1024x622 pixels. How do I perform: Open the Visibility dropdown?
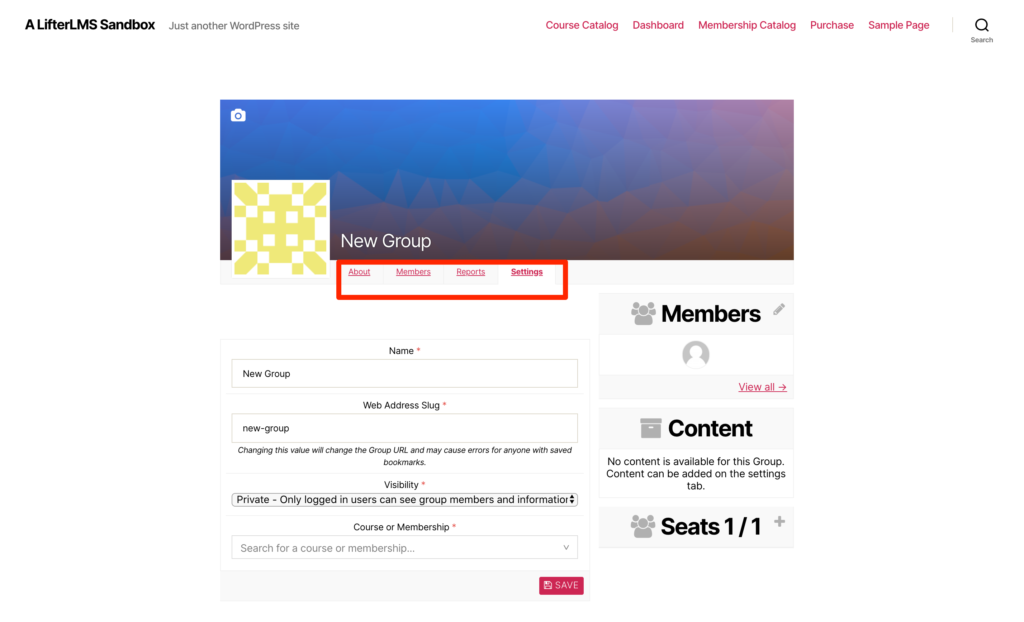pyautogui.click(x=404, y=500)
